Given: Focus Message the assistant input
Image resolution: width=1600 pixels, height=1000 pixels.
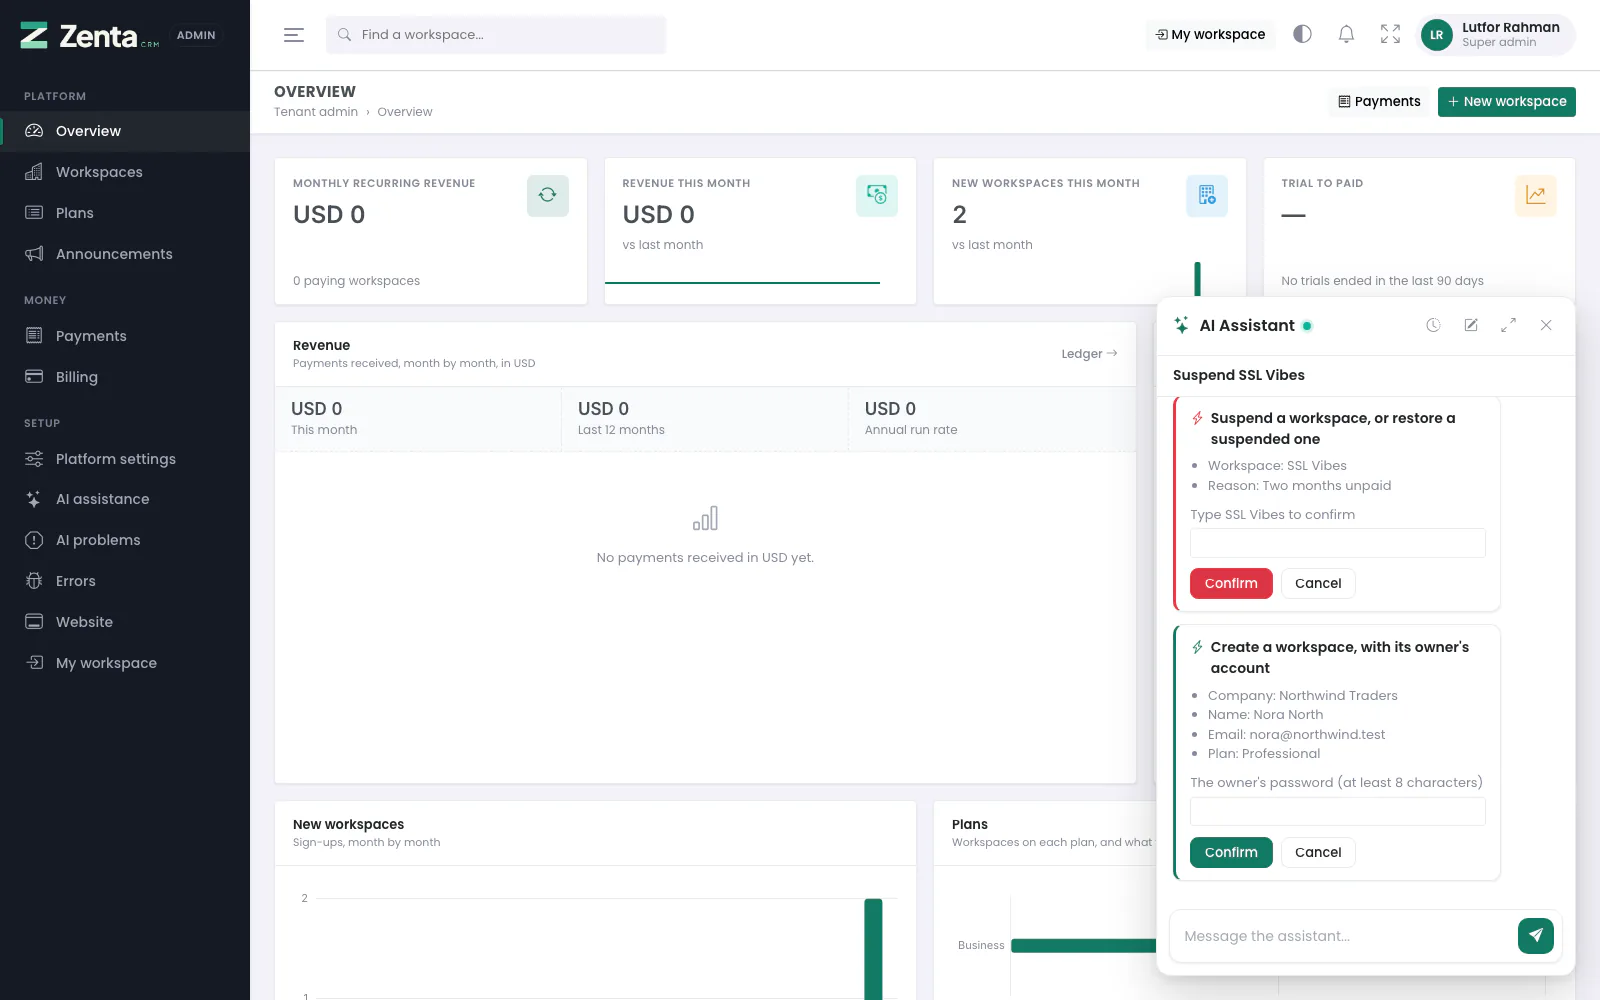Looking at the screenshot, I should coord(1343,937).
